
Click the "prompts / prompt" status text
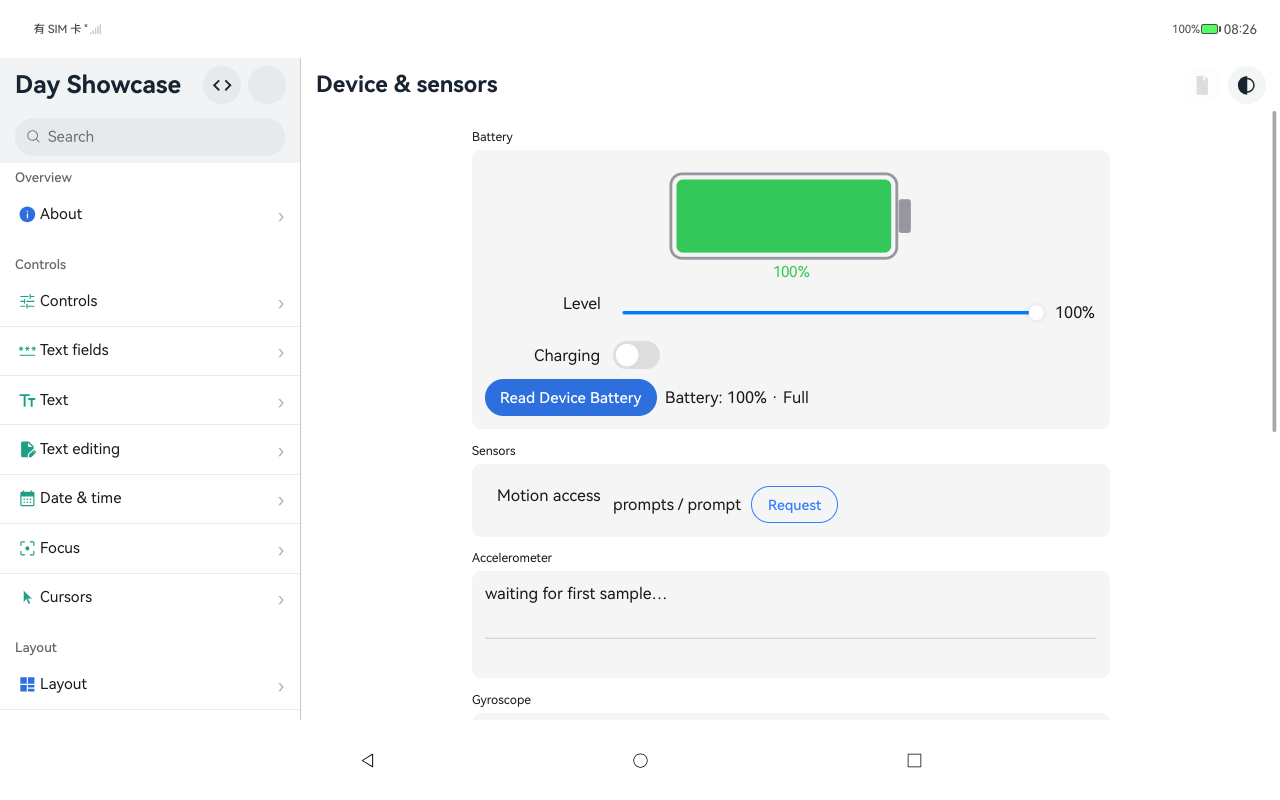click(x=677, y=505)
